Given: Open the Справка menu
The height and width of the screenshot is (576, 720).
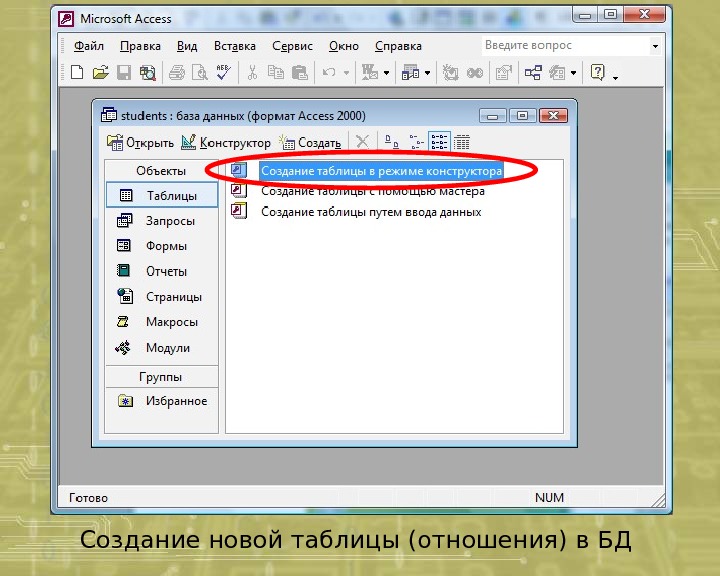Looking at the screenshot, I should [x=398, y=46].
